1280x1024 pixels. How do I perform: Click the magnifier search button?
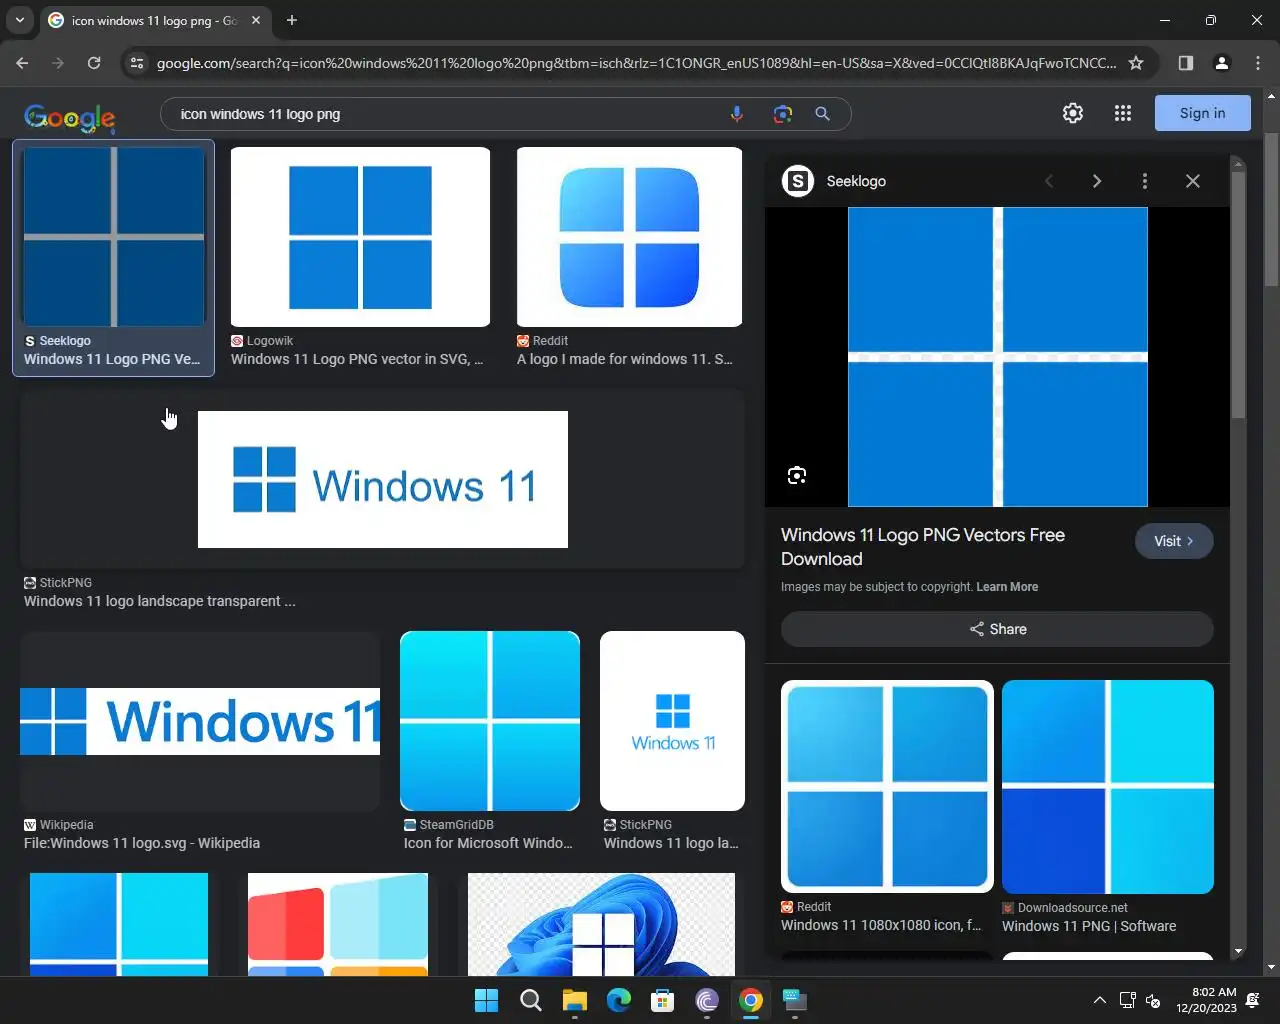coord(822,114)
